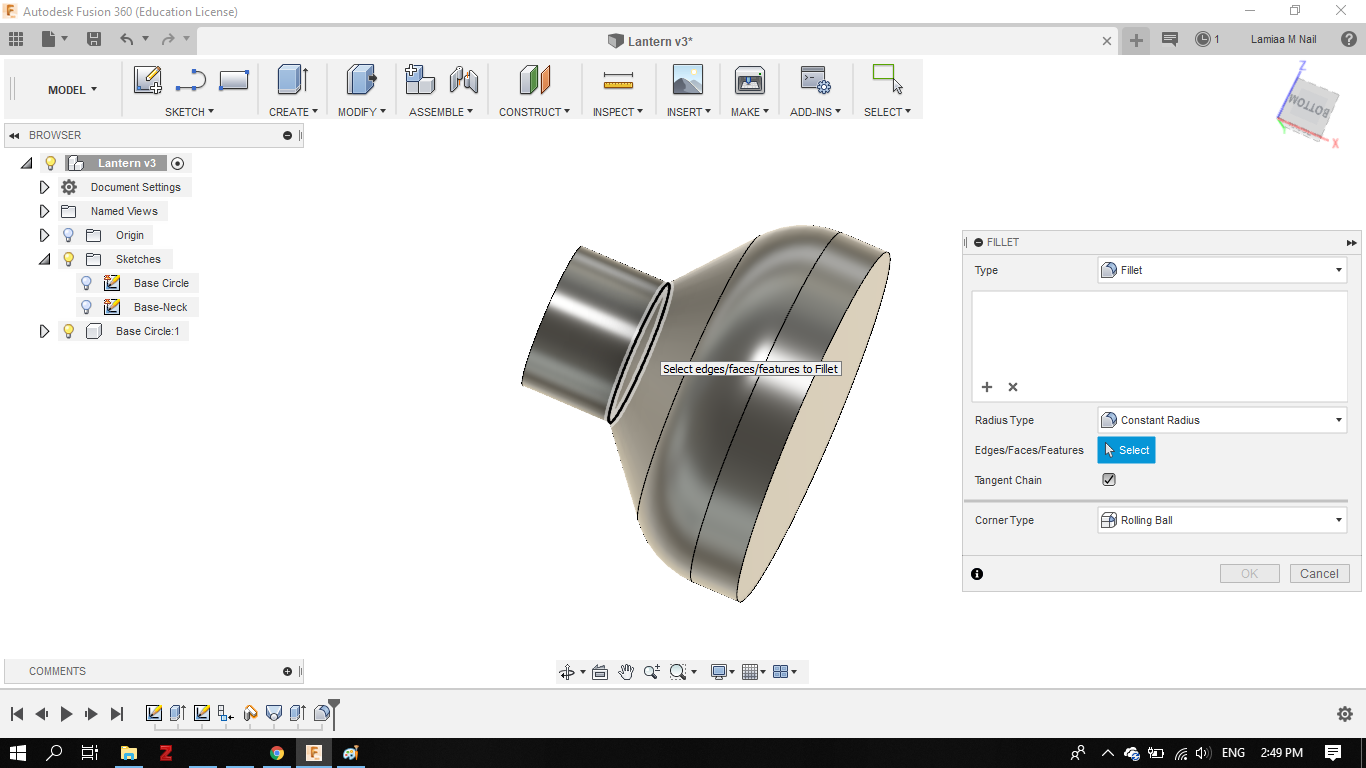The image size is (1366, 768).
Task: Toggle visibility of the Sketches folder
Action: click(x=69, y=259)
